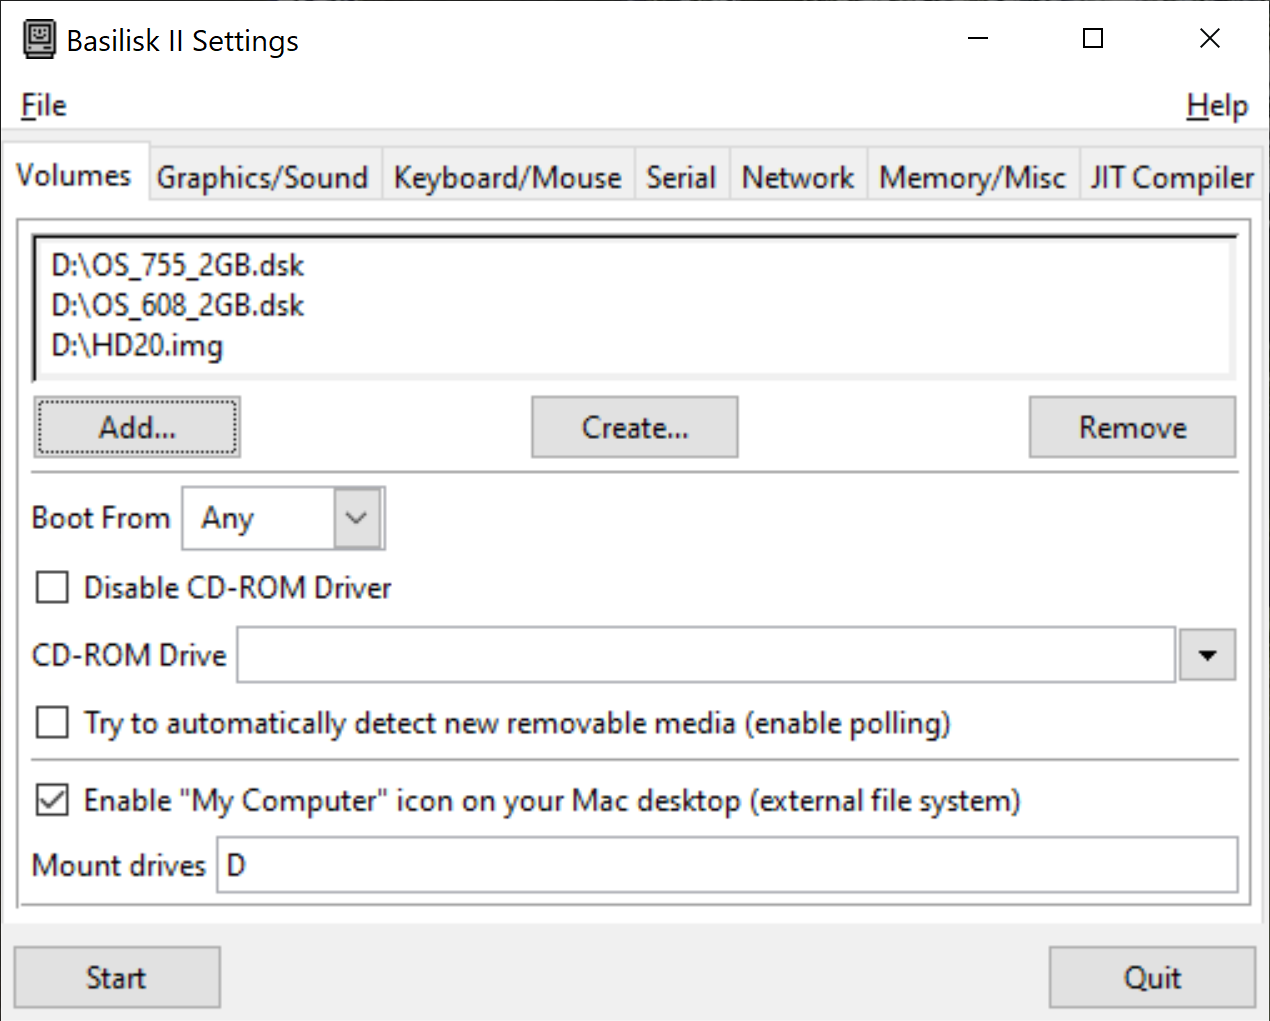The image size is (1270, 1021).
Task: Quit Basilisk II Settings
Action: [x=1151, y=977]
